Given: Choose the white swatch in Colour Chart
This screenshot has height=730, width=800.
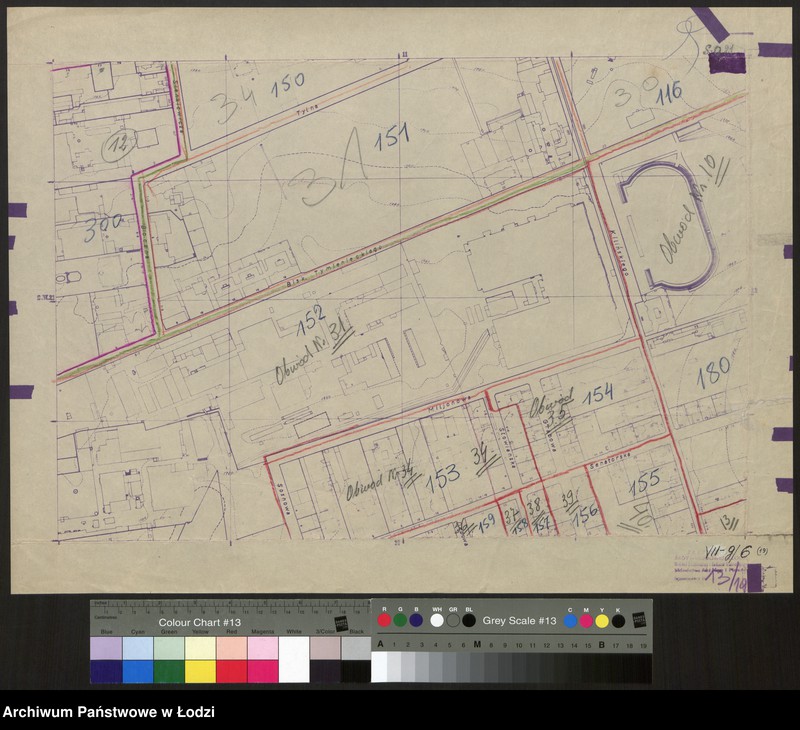Looking at the screenshot, I should click(294, 660).
